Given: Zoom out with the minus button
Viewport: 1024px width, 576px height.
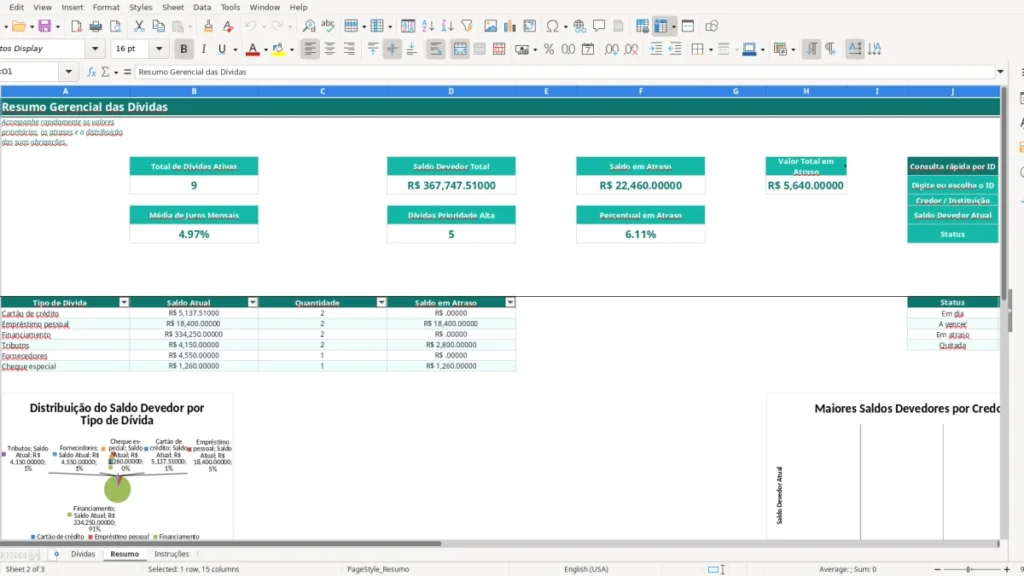Looking at the screenshot, I should (x=937, y=569).
